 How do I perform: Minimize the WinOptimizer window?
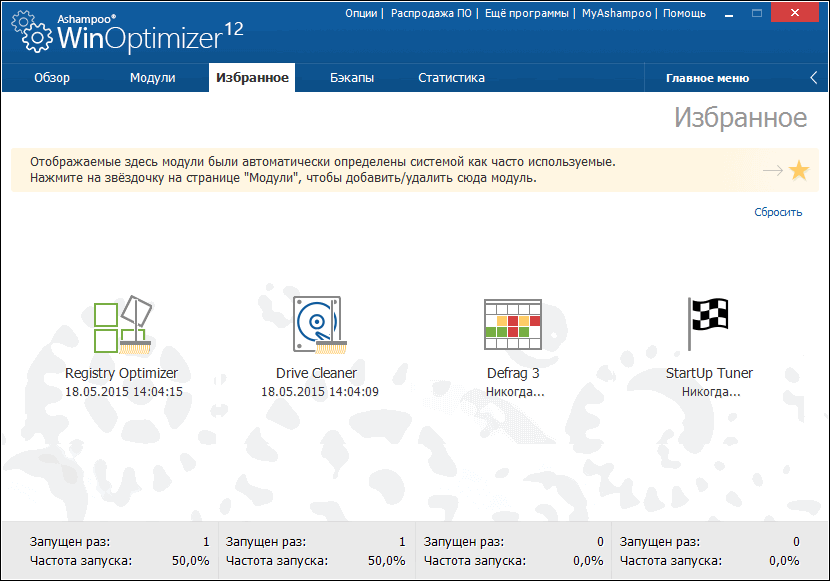pos(729,13)
